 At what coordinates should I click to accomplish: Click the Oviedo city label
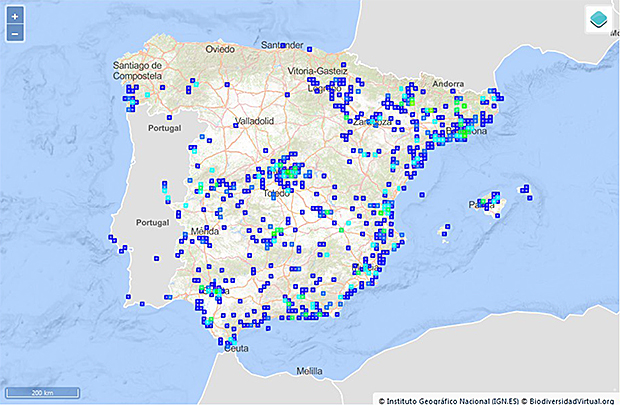click(219, 48)
